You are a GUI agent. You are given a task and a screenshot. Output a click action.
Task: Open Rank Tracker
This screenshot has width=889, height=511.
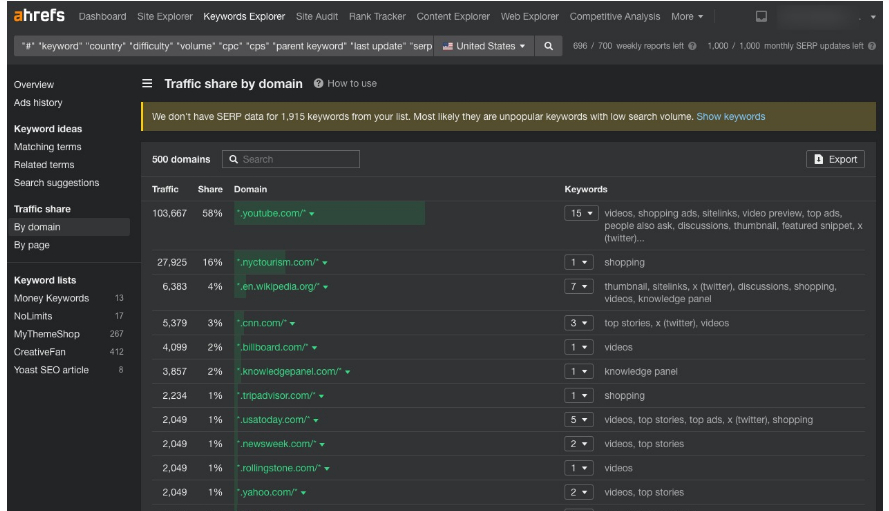[x=377, y=16]
